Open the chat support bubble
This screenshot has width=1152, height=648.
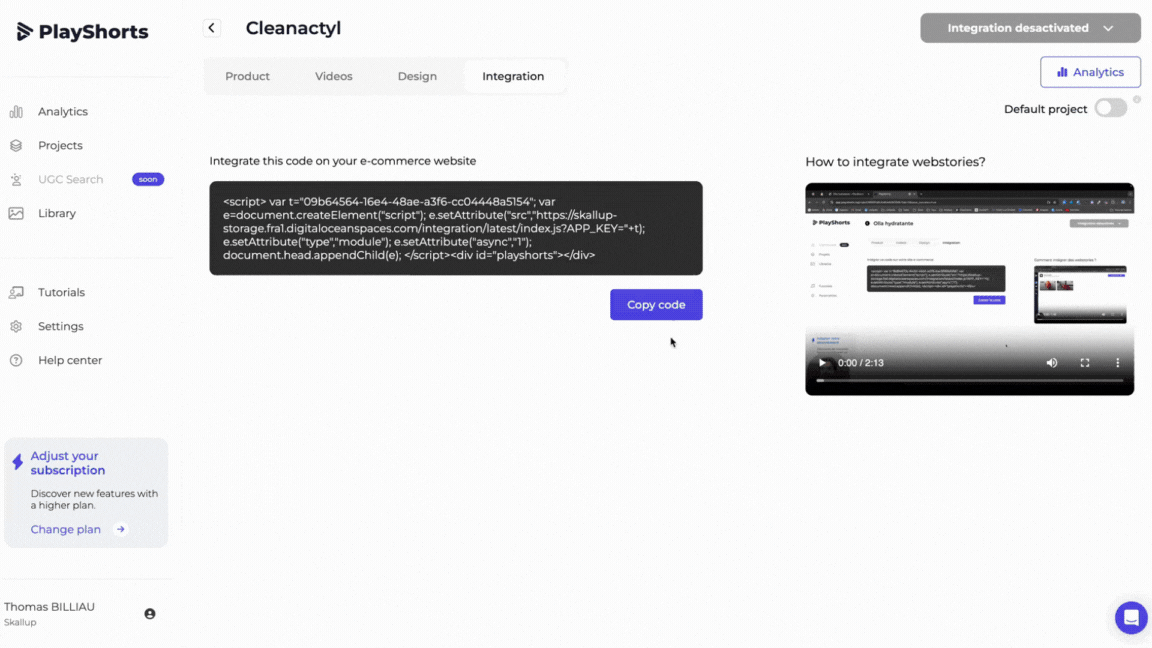point(1131,617)
